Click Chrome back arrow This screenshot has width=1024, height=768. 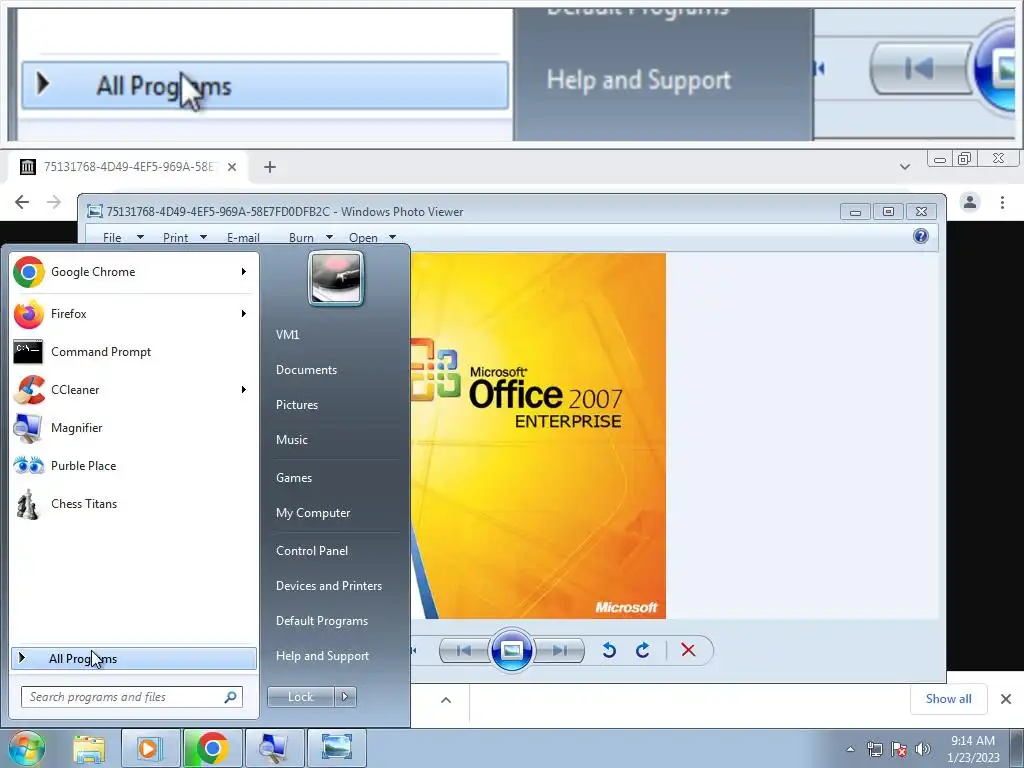(22, 202)
